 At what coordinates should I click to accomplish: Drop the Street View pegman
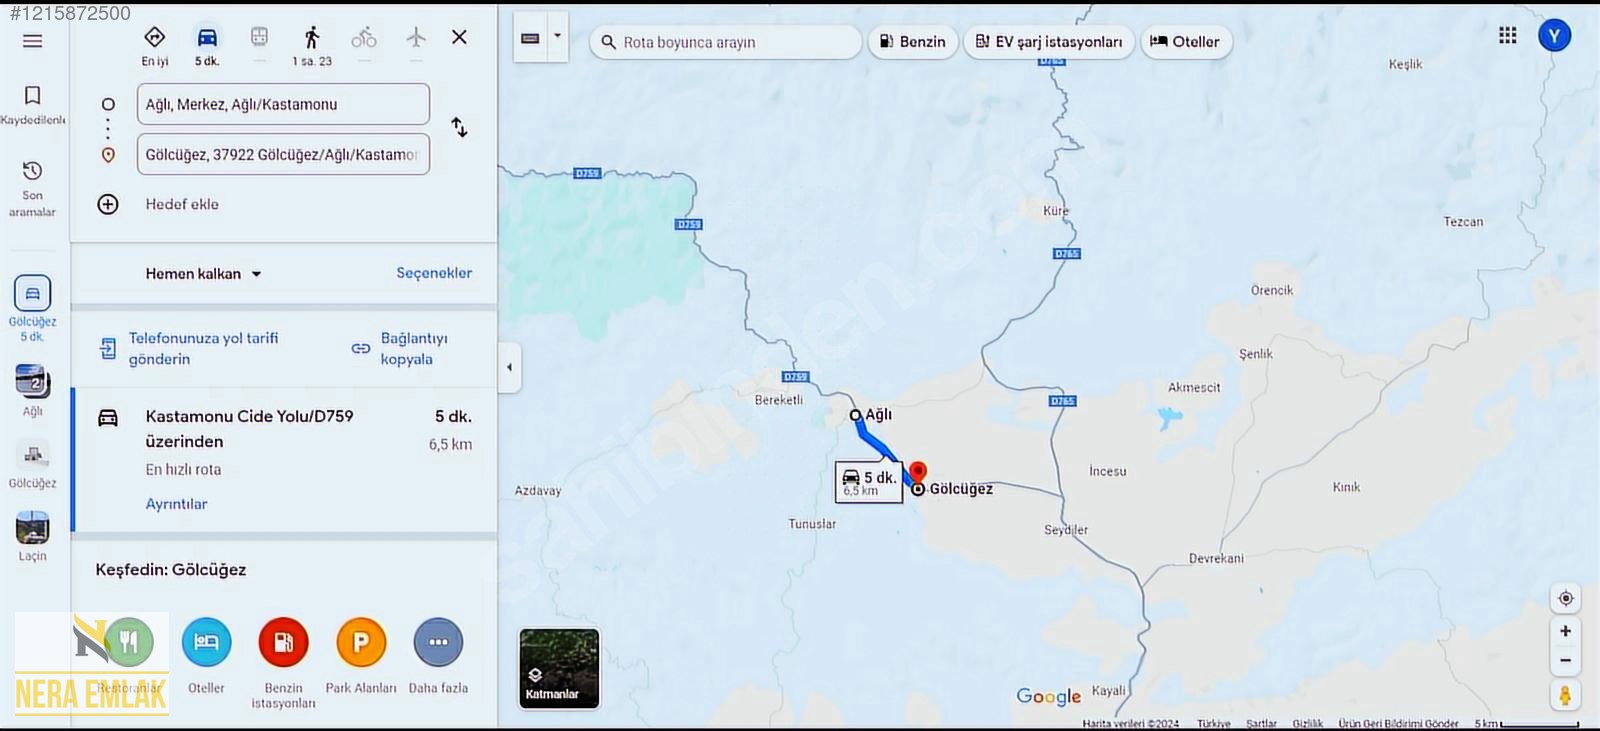pyautogui.click(x=1565, y=694)
